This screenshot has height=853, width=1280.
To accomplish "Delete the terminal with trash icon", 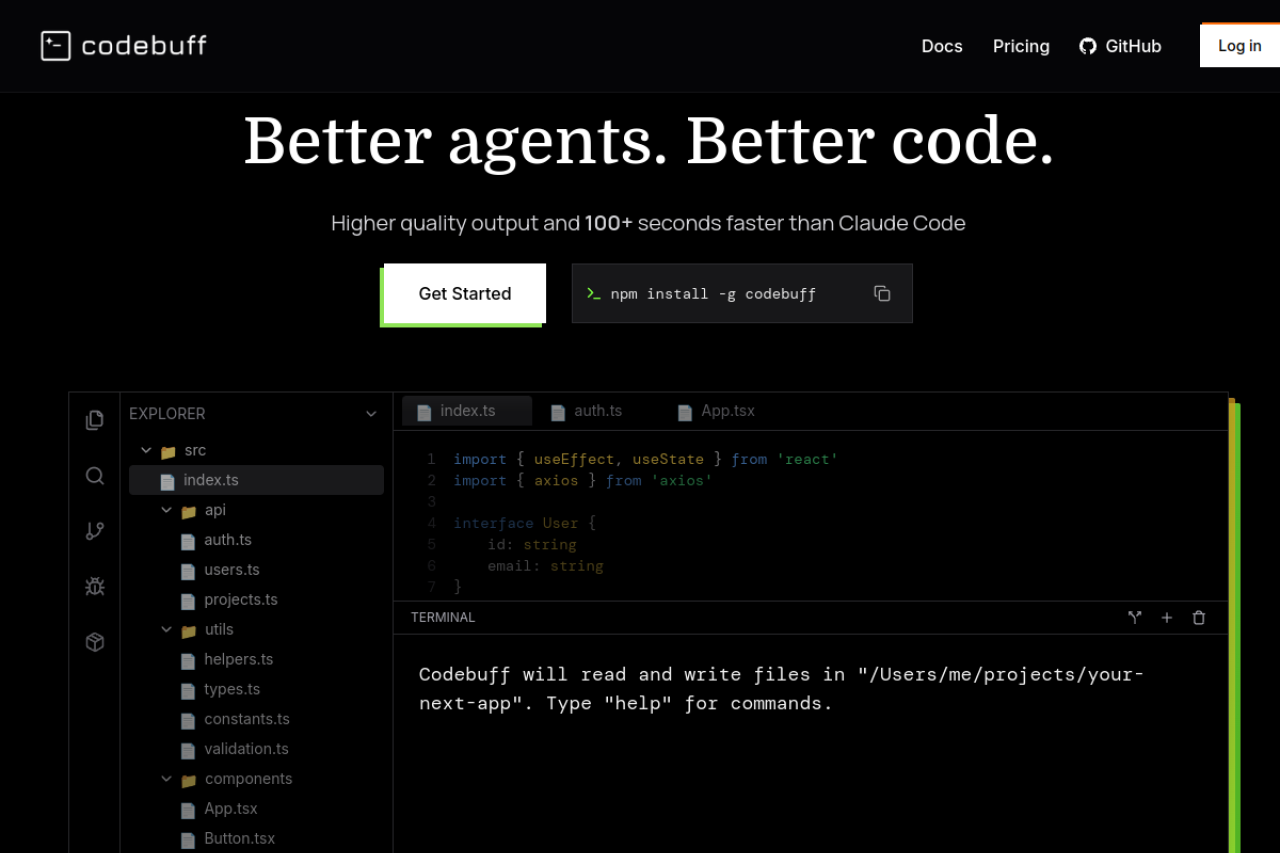I will click(1199, 618).
